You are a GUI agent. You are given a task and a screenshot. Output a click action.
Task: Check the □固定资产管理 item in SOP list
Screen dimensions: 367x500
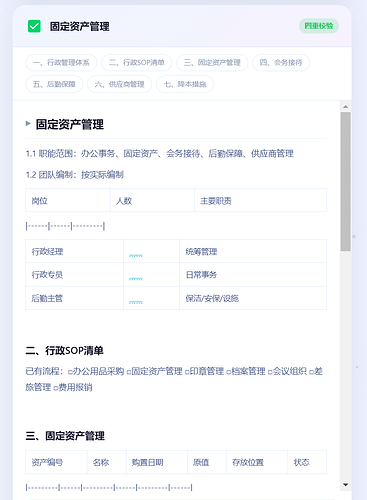[155, 371]
